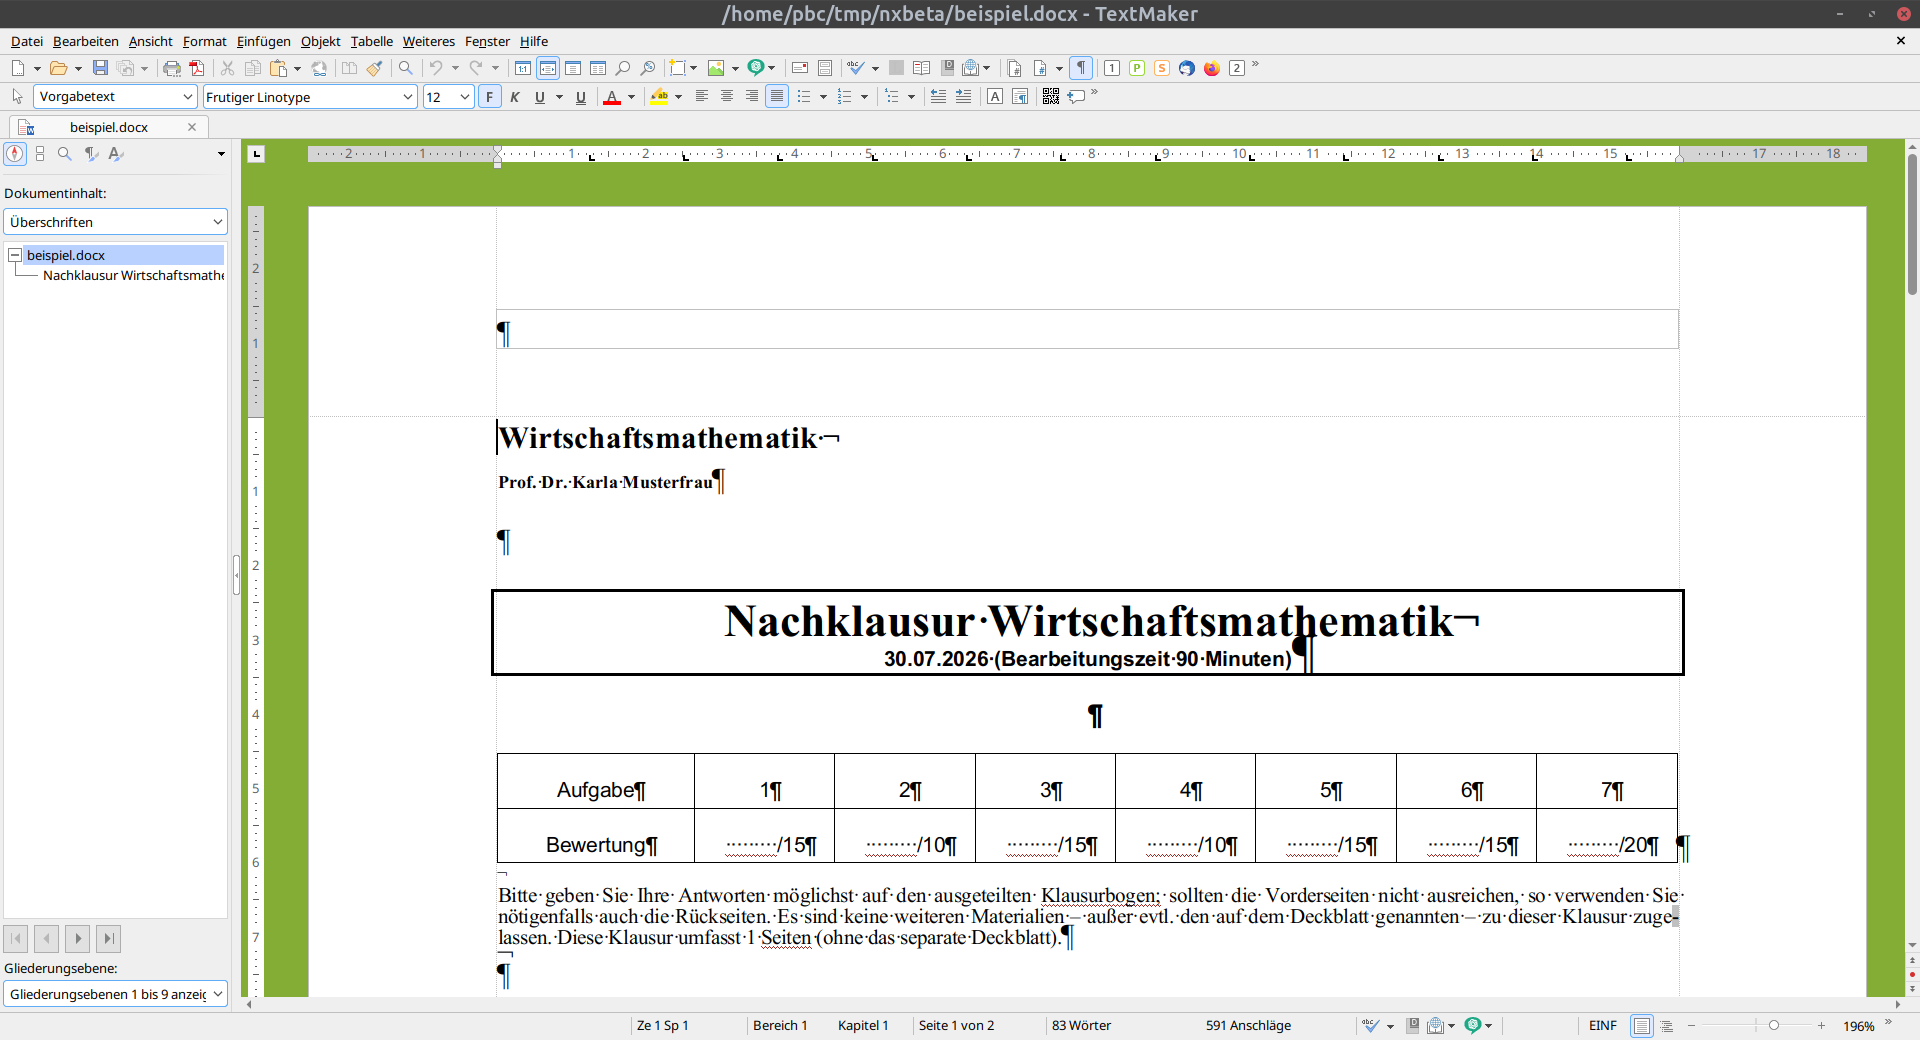The height and width of the screenshot is (1040, 1920).
Task: Close the beispiel.docx tab
Action: [192, 127]
